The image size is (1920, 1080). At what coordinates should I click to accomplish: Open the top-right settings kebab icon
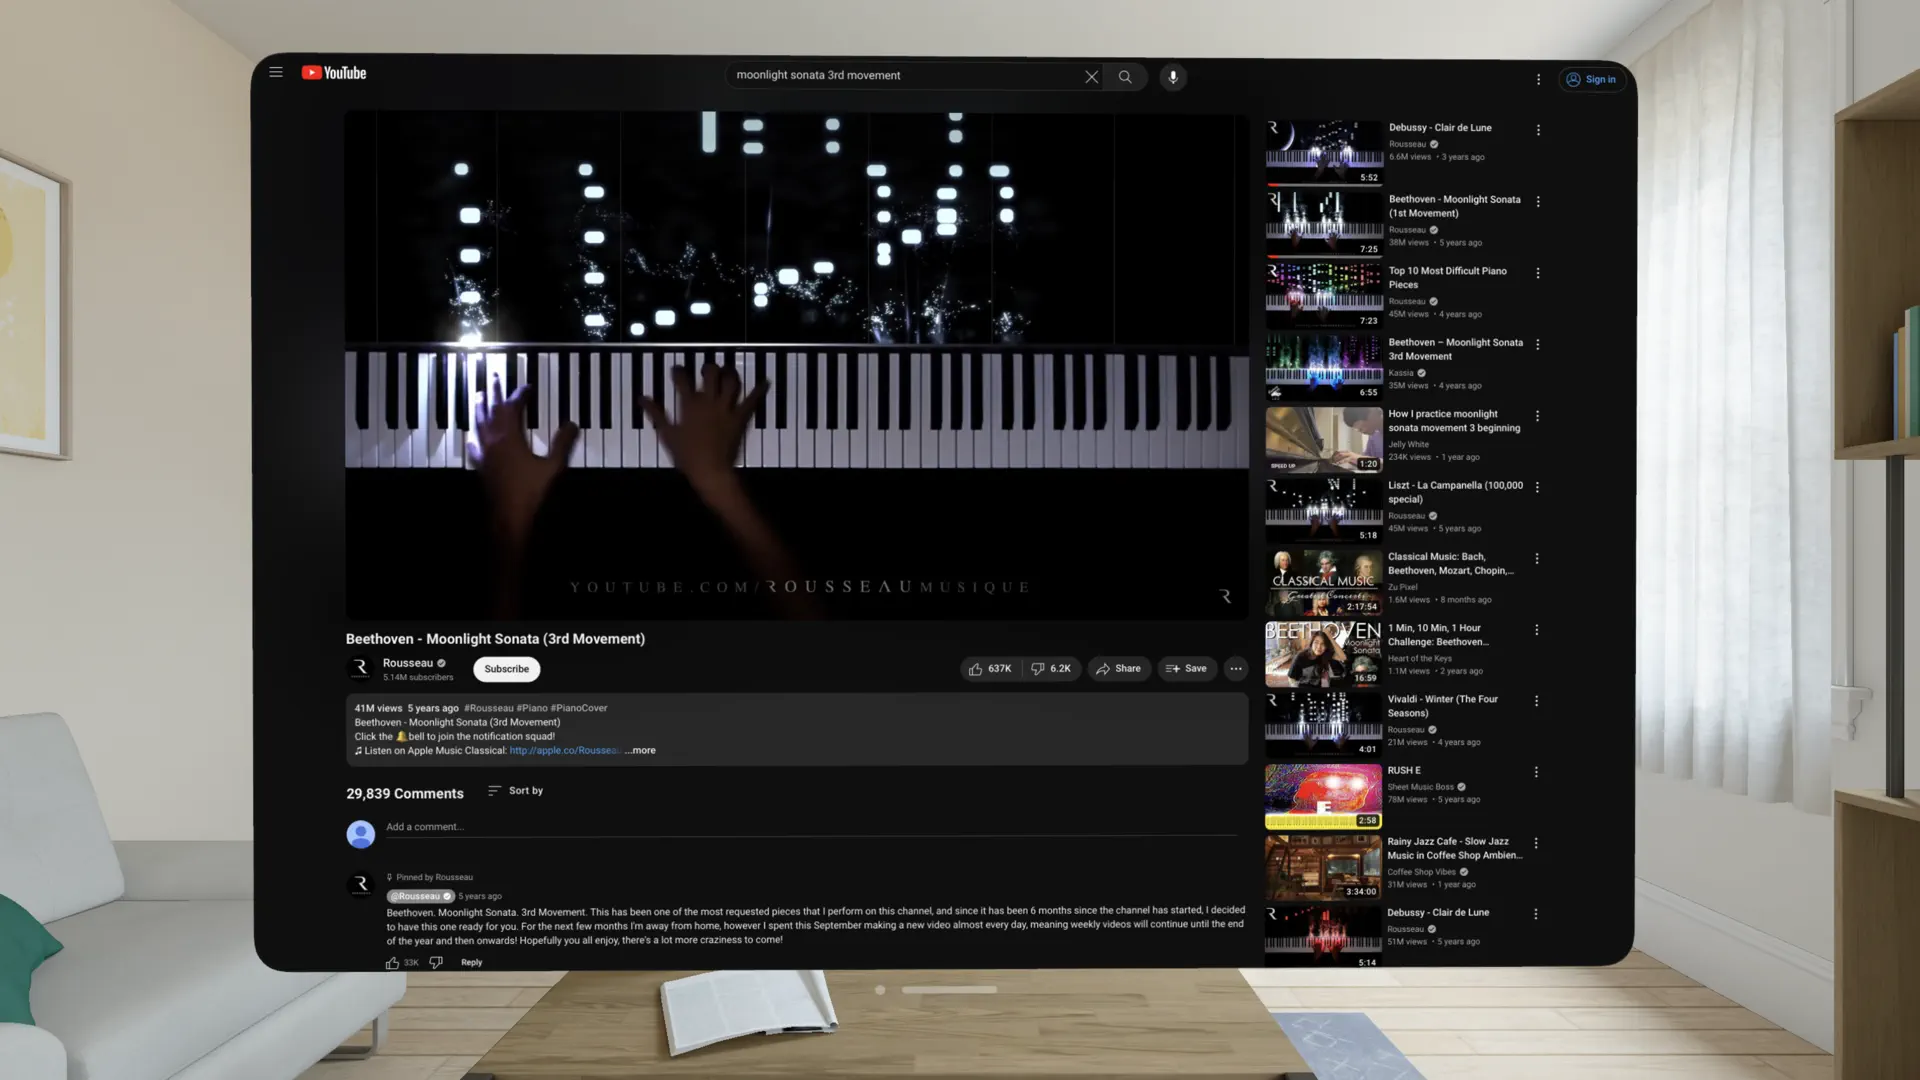pos(1539,78)
